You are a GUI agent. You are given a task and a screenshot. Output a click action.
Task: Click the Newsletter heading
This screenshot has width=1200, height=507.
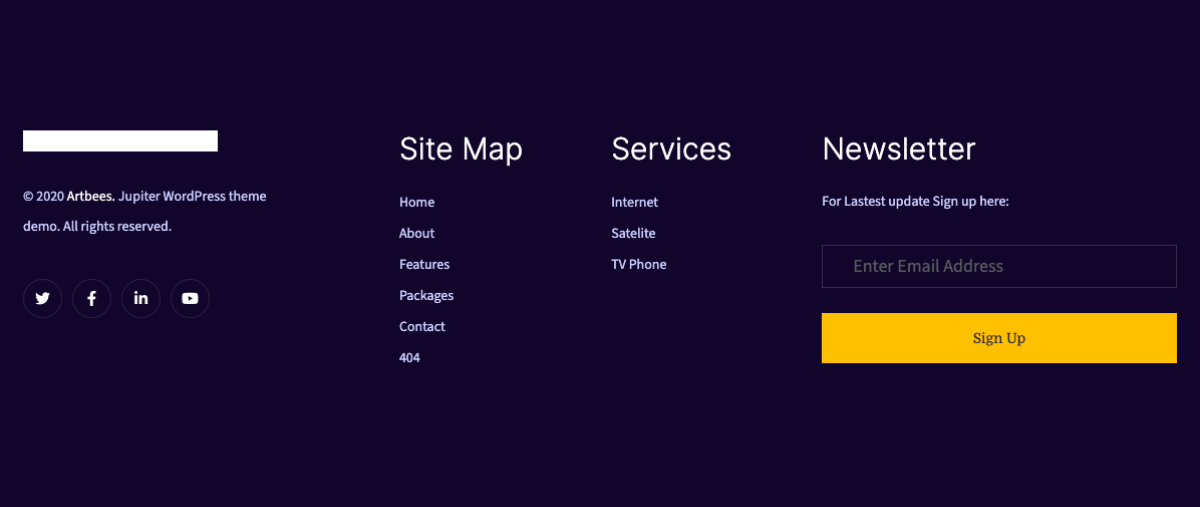[899, 149]
